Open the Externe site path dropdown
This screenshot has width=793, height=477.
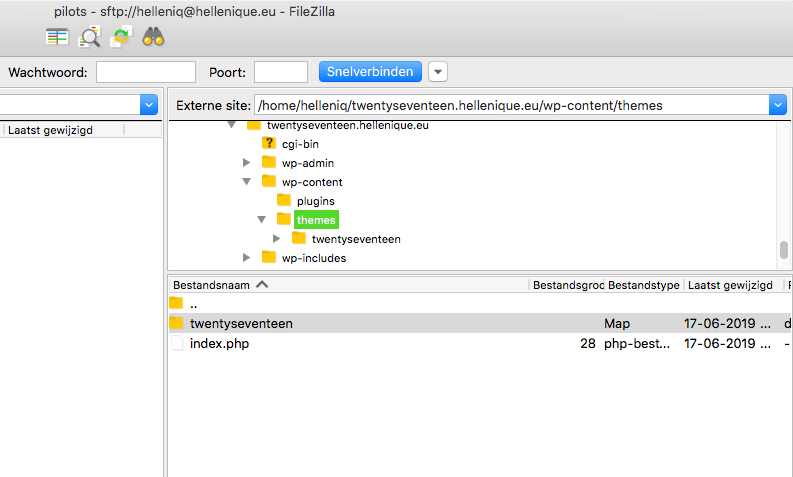point(778,105)
